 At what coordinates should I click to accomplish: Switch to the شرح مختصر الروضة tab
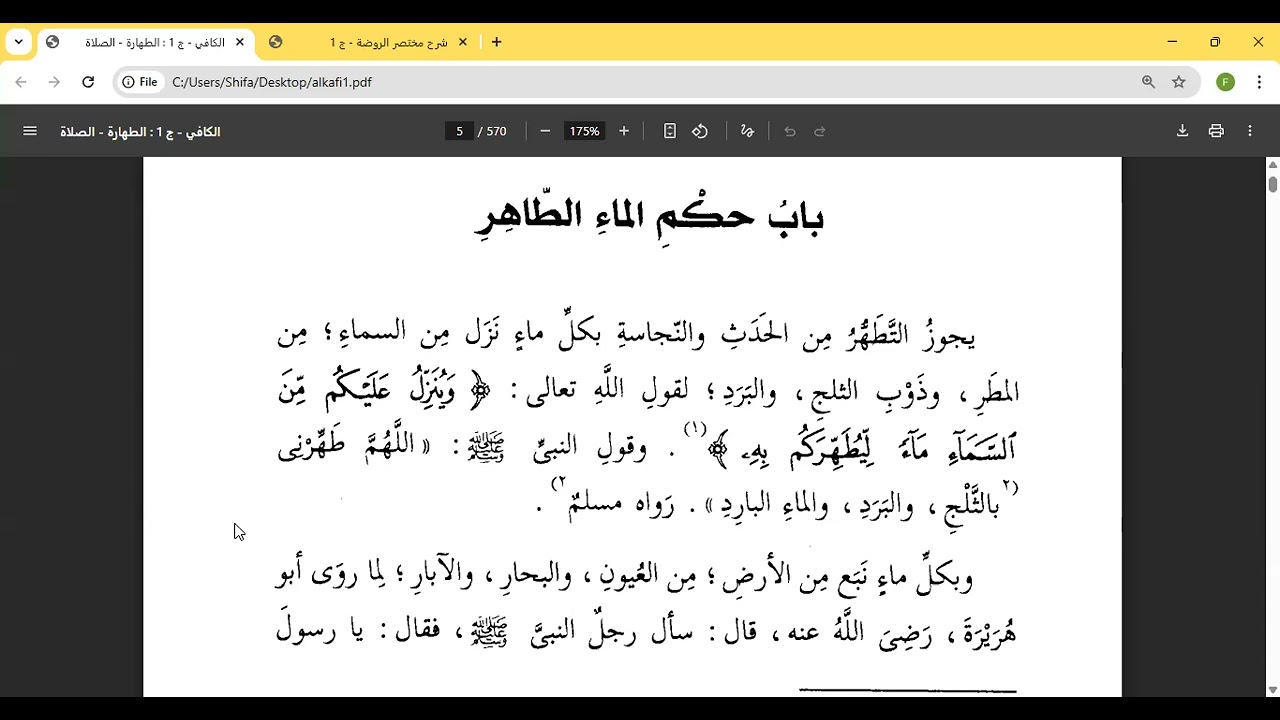[x=370, y=43]
